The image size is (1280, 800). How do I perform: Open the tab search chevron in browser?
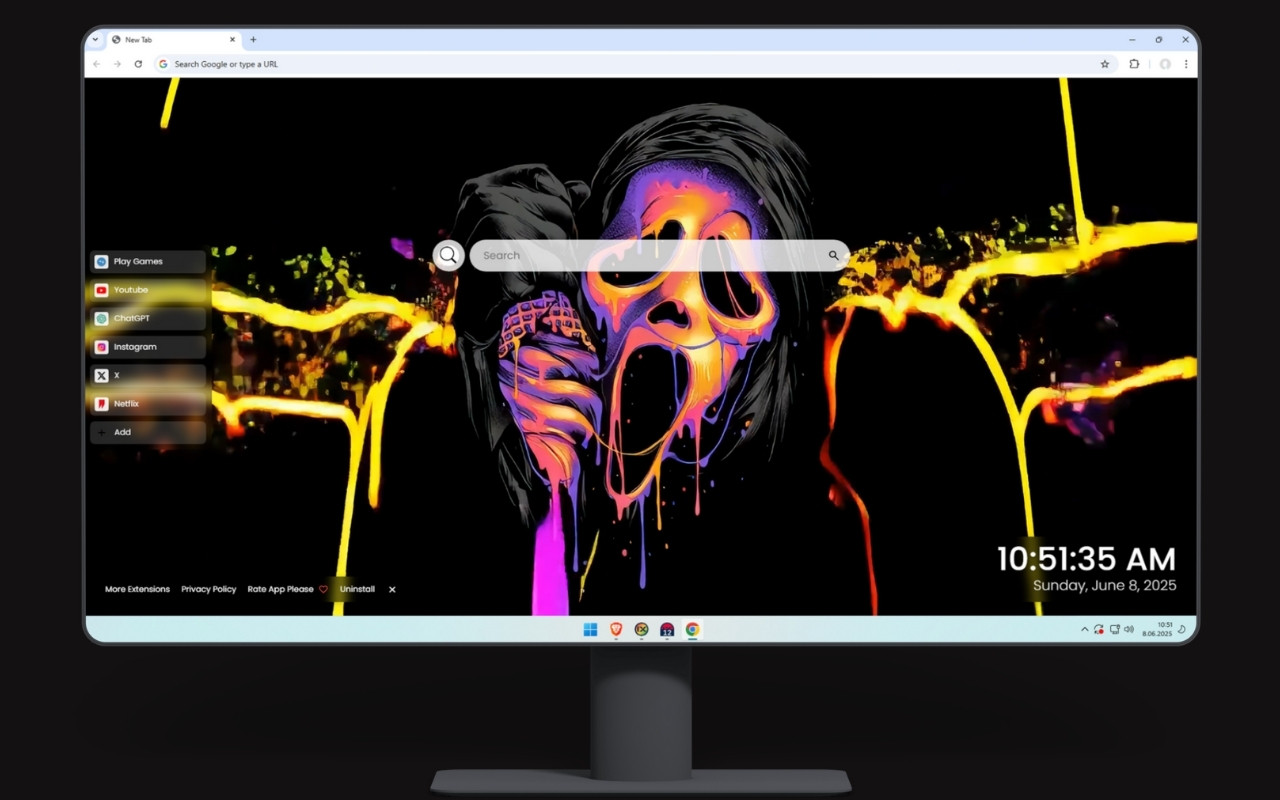[96, 39]
